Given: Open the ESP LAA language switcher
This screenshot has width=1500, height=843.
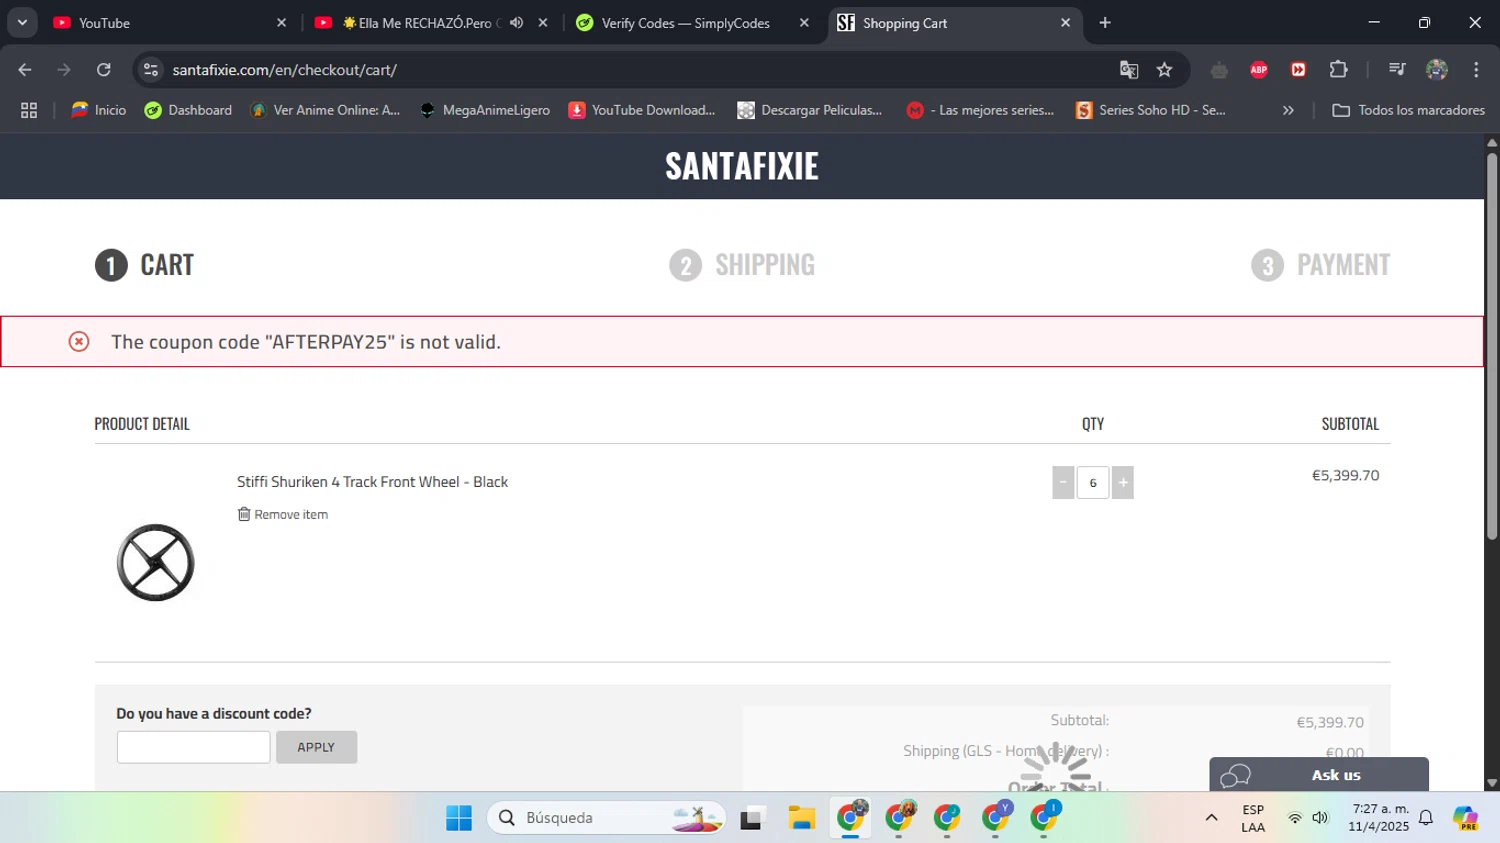Looking at the screenshot, I should pyautogui.click(x=1253, y=818).
